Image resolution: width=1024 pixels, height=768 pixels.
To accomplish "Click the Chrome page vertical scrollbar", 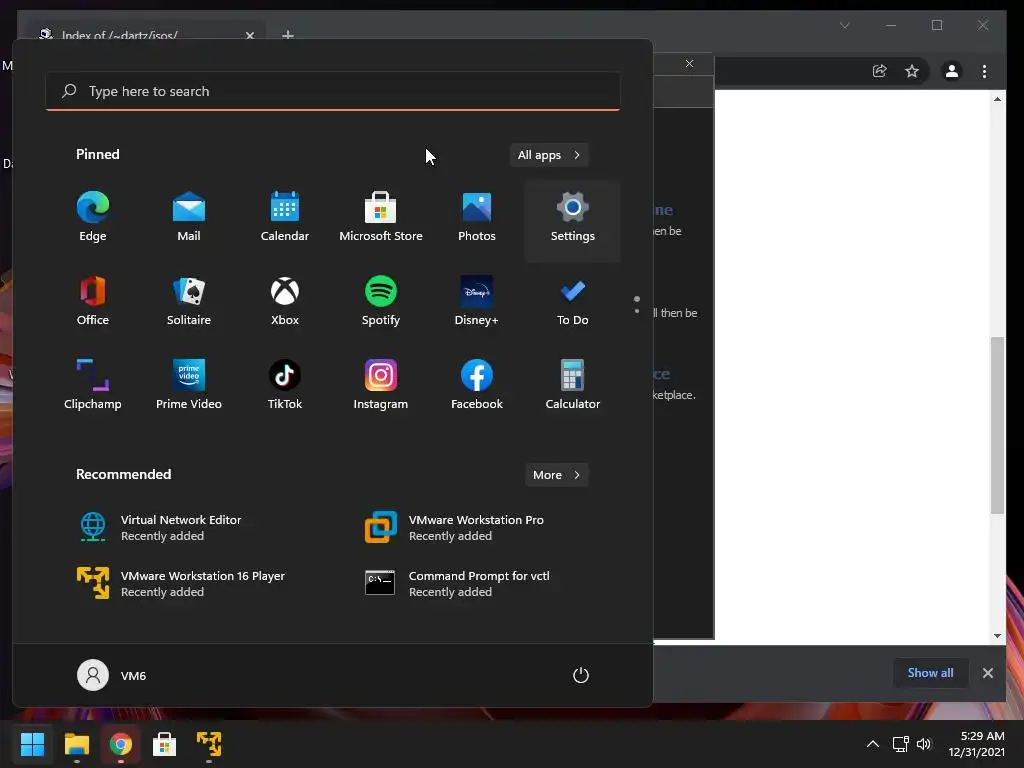I will click(x=997, y=425).
